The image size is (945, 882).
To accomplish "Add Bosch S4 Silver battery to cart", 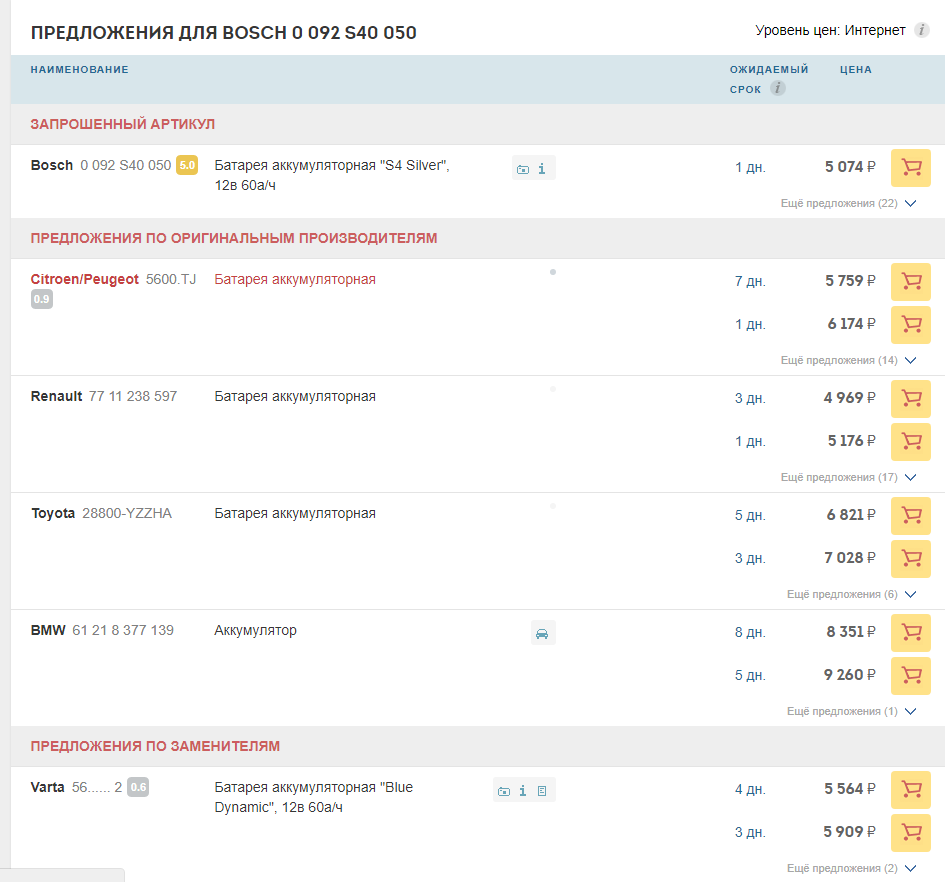I will (x=910, y=168).
